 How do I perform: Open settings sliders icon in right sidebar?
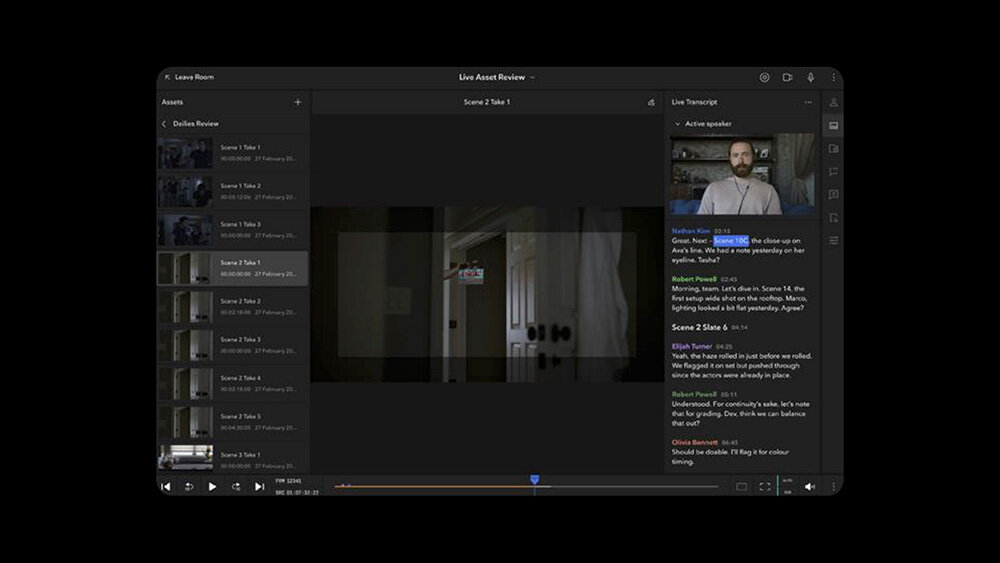click(x=833, y=240)
